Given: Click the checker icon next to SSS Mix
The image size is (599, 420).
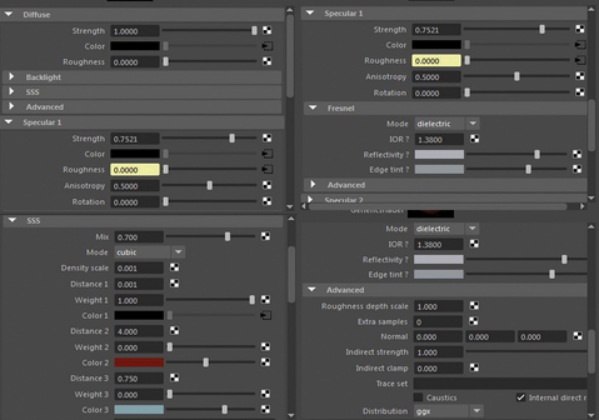Looking at the screenshot, I should pyautogui.click(x=266, y=237).
